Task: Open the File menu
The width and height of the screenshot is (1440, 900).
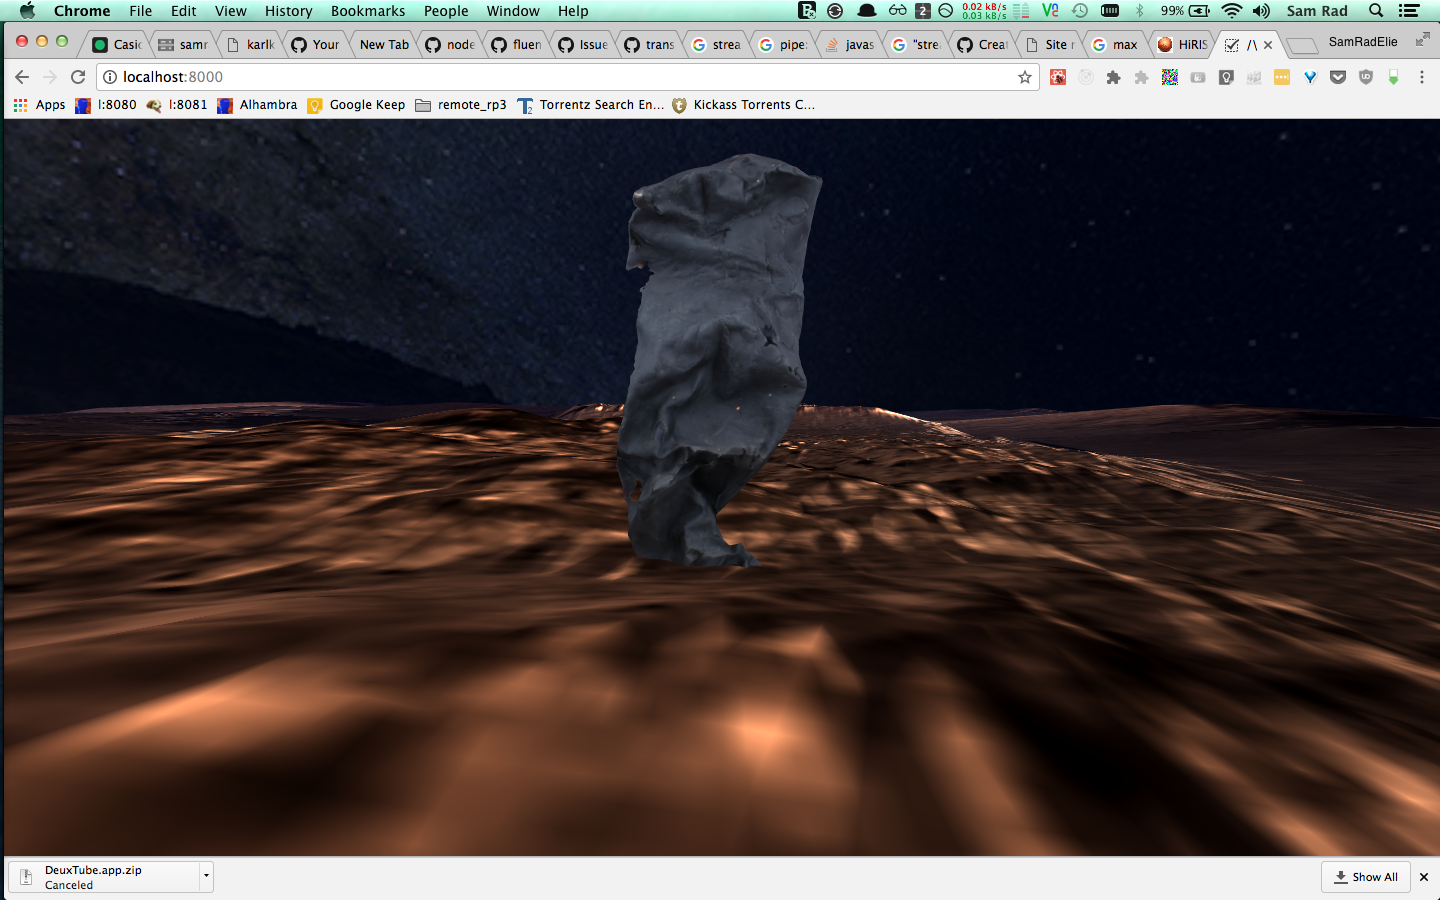Action: [x=141, y=11]
